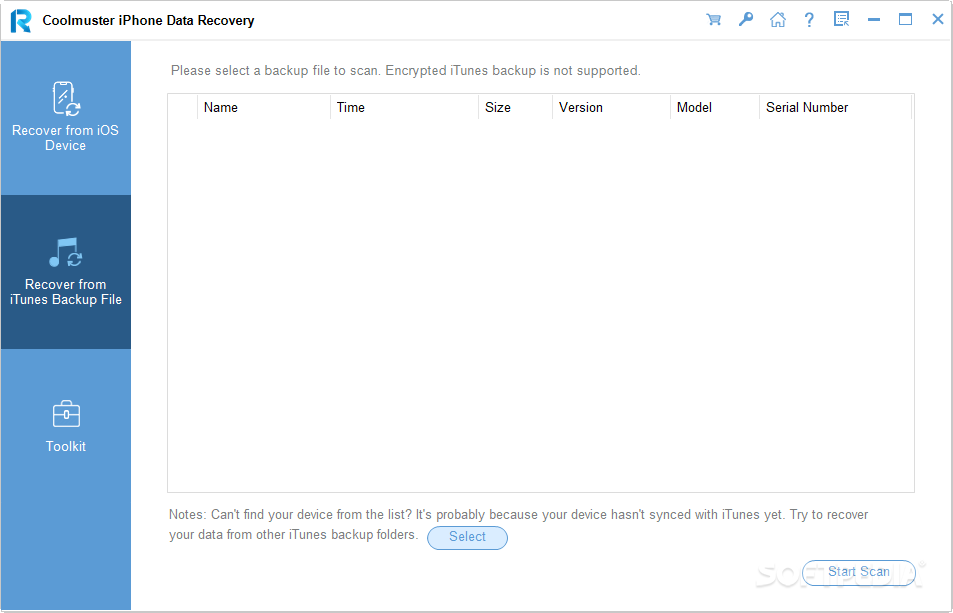This screenshot has width=953, height=613.
Task: Click the music note iTunes backup icon
Action: 66,252
